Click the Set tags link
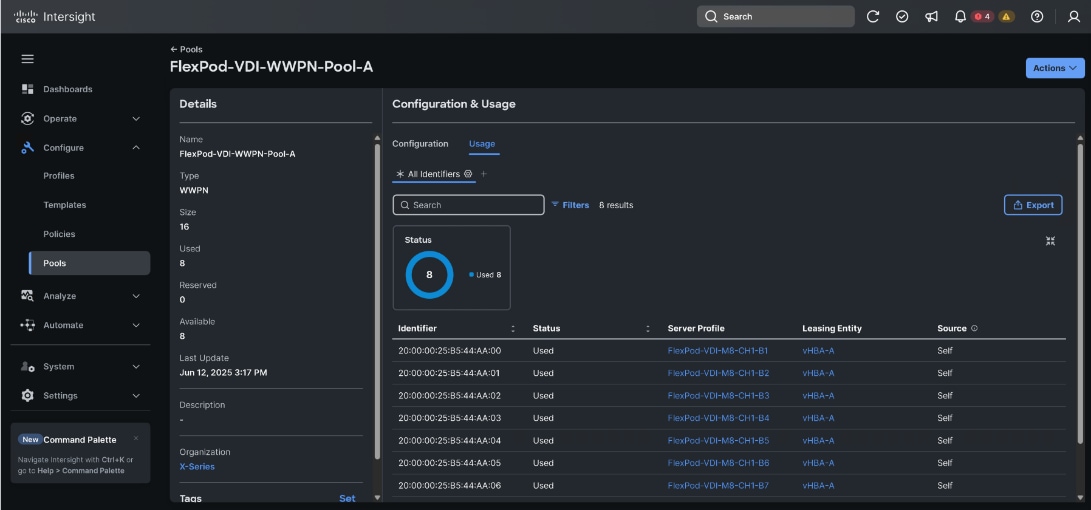 click(347, 498)
